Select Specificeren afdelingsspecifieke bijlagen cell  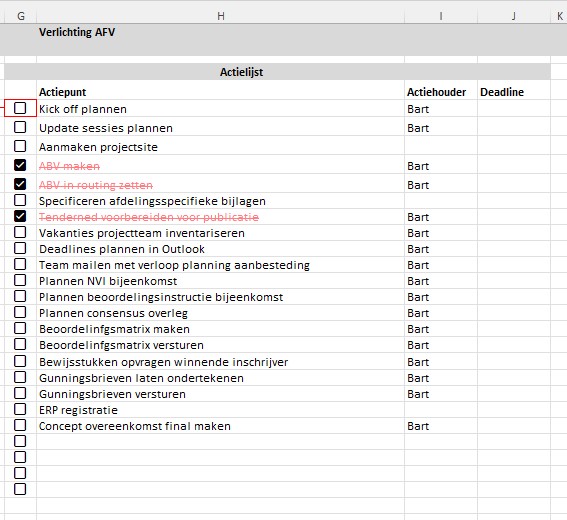(x=221, y=201)
